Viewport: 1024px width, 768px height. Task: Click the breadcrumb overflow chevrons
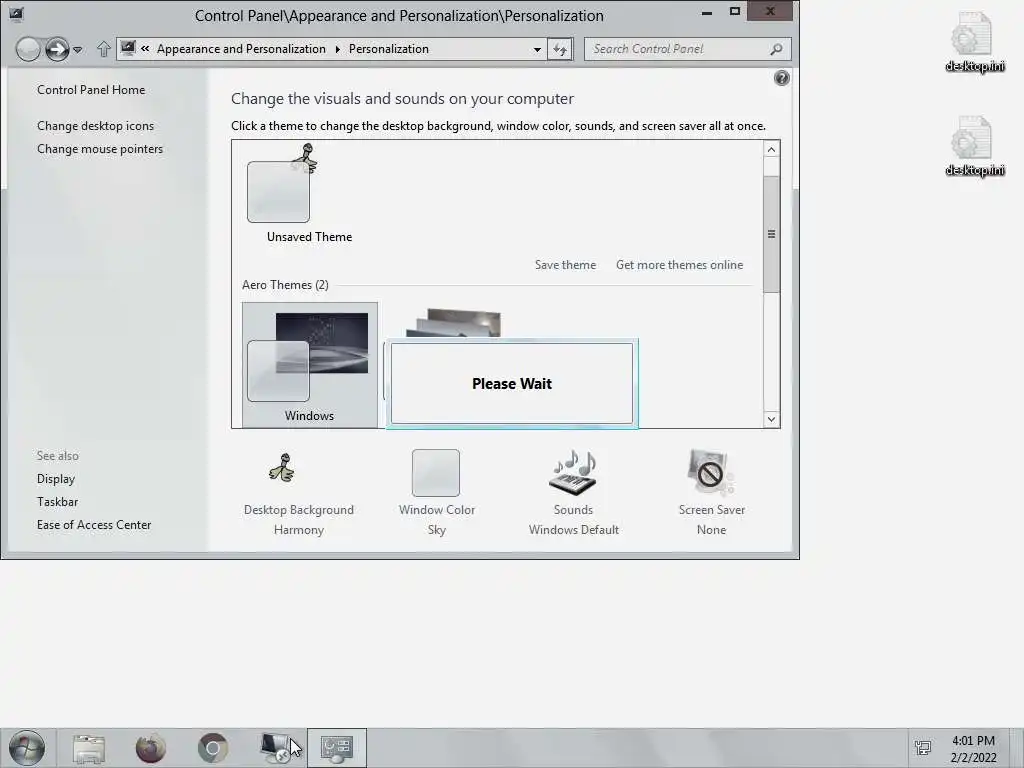point(145,49)
